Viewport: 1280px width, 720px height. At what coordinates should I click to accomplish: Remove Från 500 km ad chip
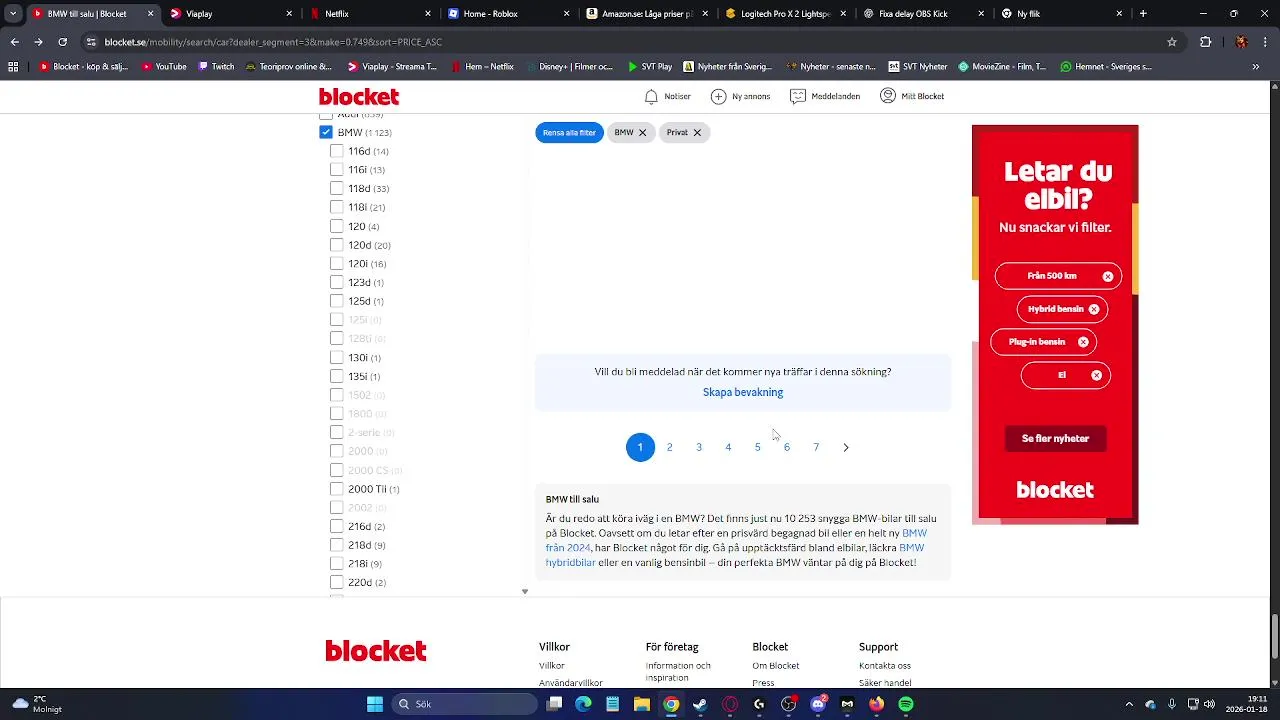[x=1108, y=276]
